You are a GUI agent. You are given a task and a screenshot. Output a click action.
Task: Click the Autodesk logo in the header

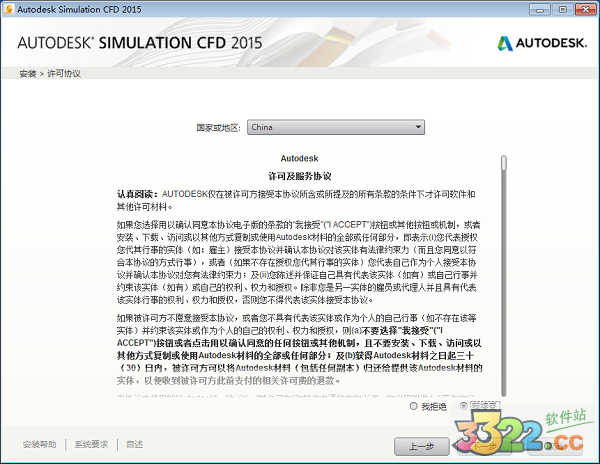pyautogui.click(x=539, y=42)
